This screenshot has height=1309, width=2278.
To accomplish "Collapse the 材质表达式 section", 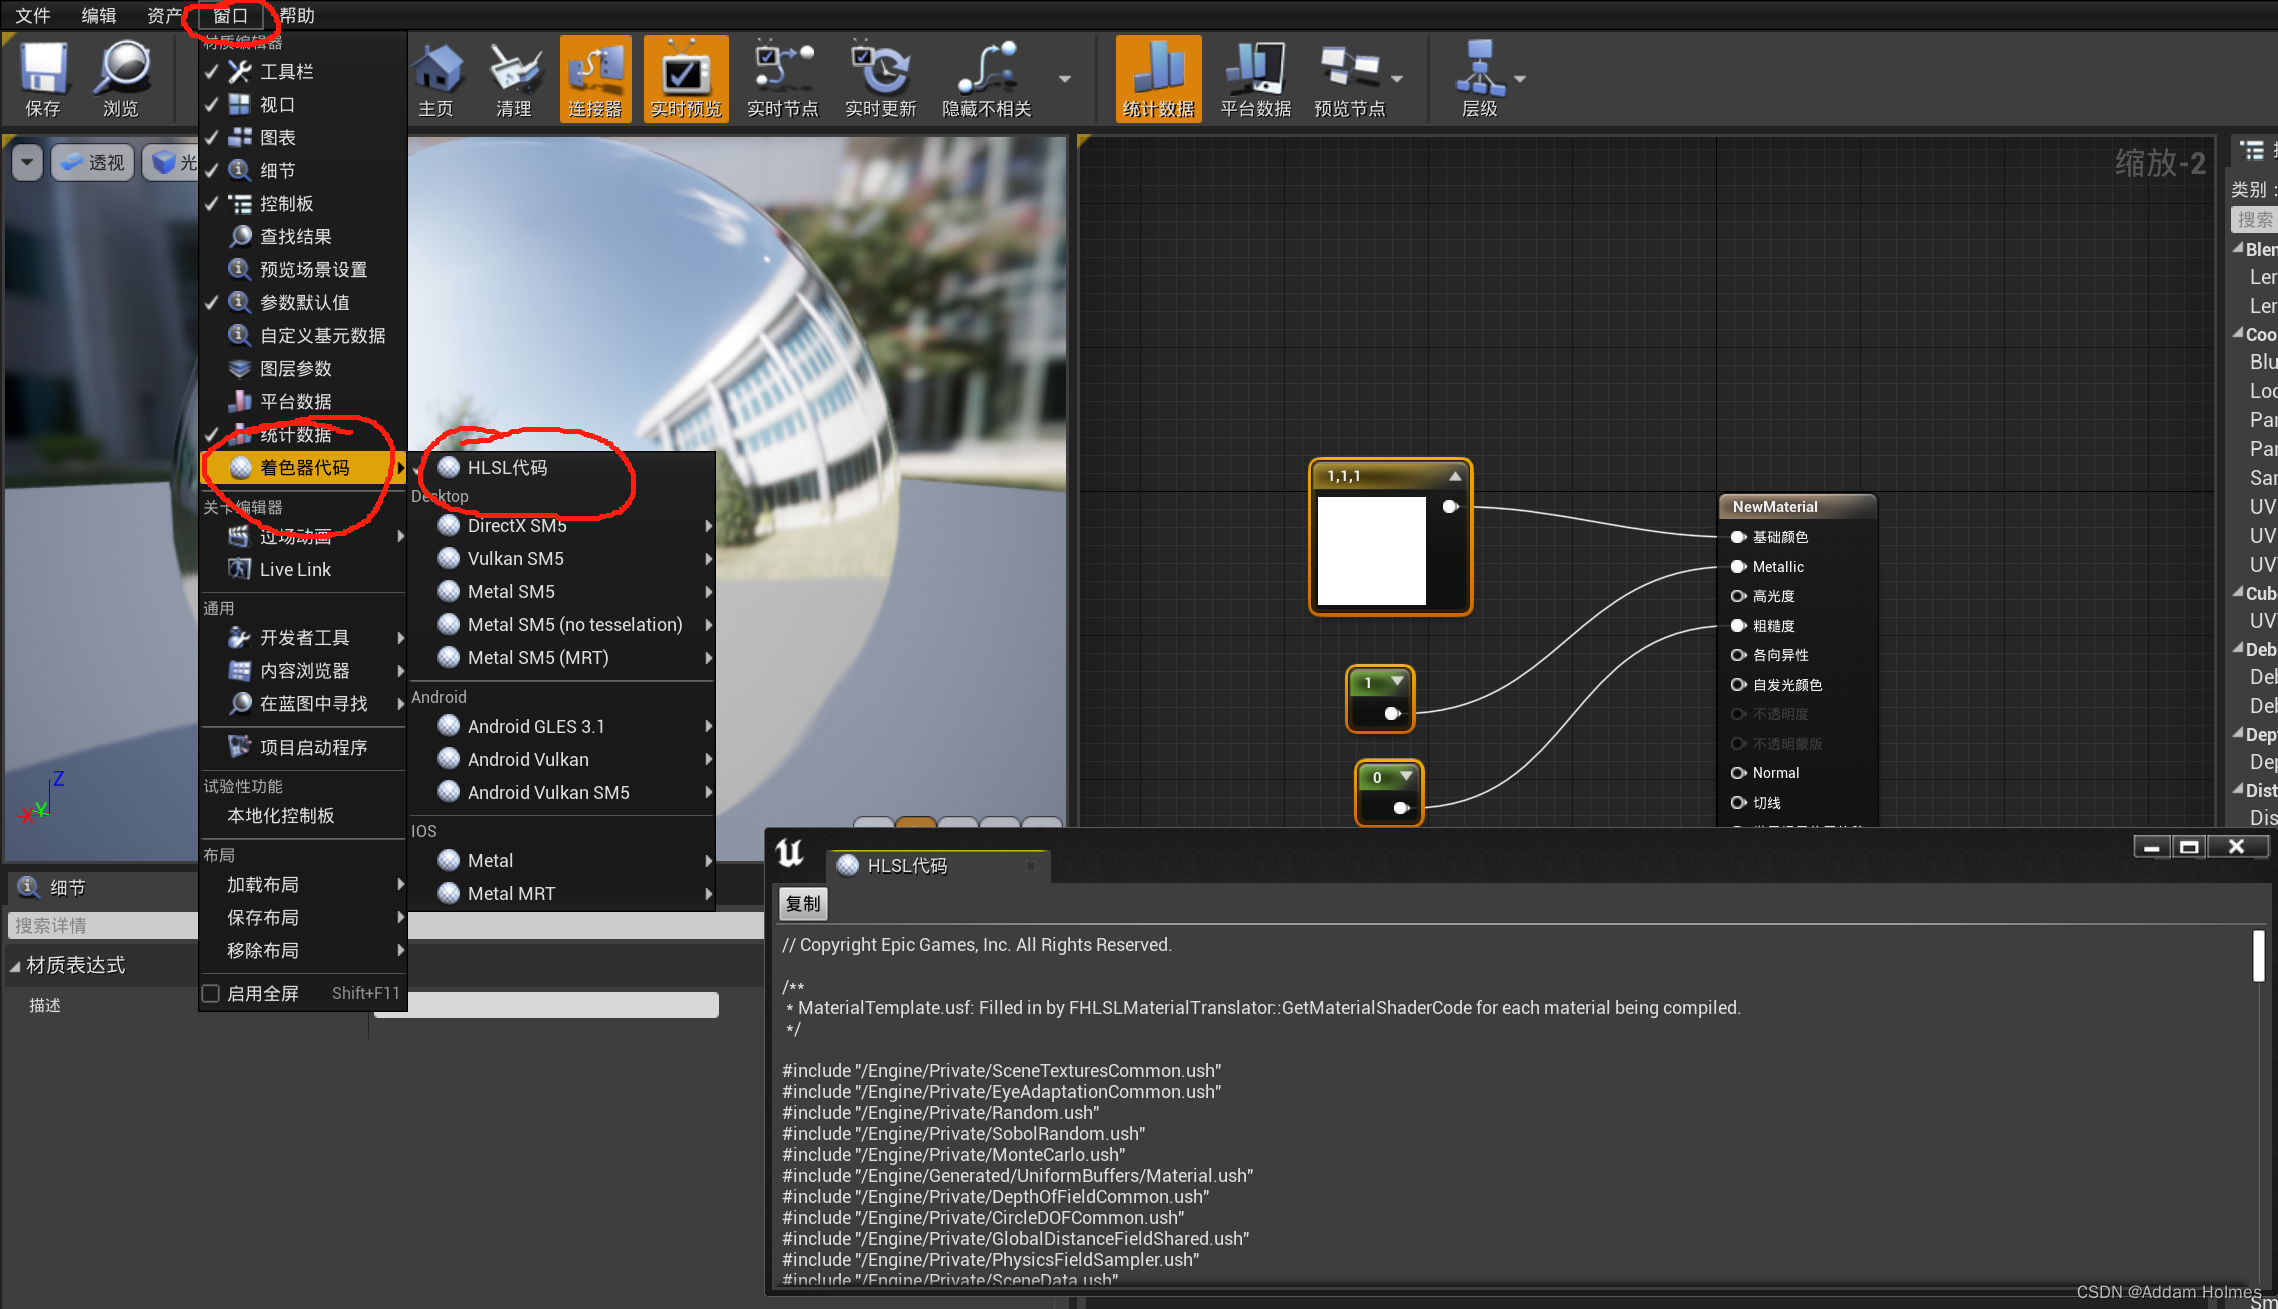I will [15, 966].
